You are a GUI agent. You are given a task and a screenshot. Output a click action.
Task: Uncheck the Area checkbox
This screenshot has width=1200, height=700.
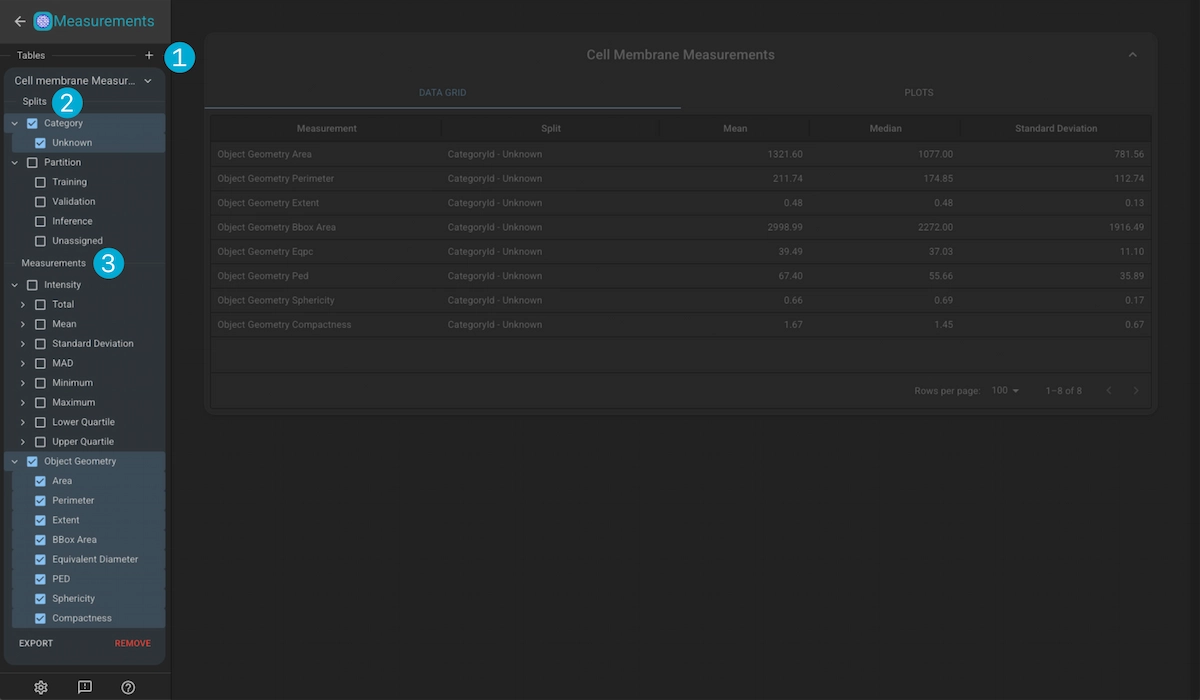point(40,481)
